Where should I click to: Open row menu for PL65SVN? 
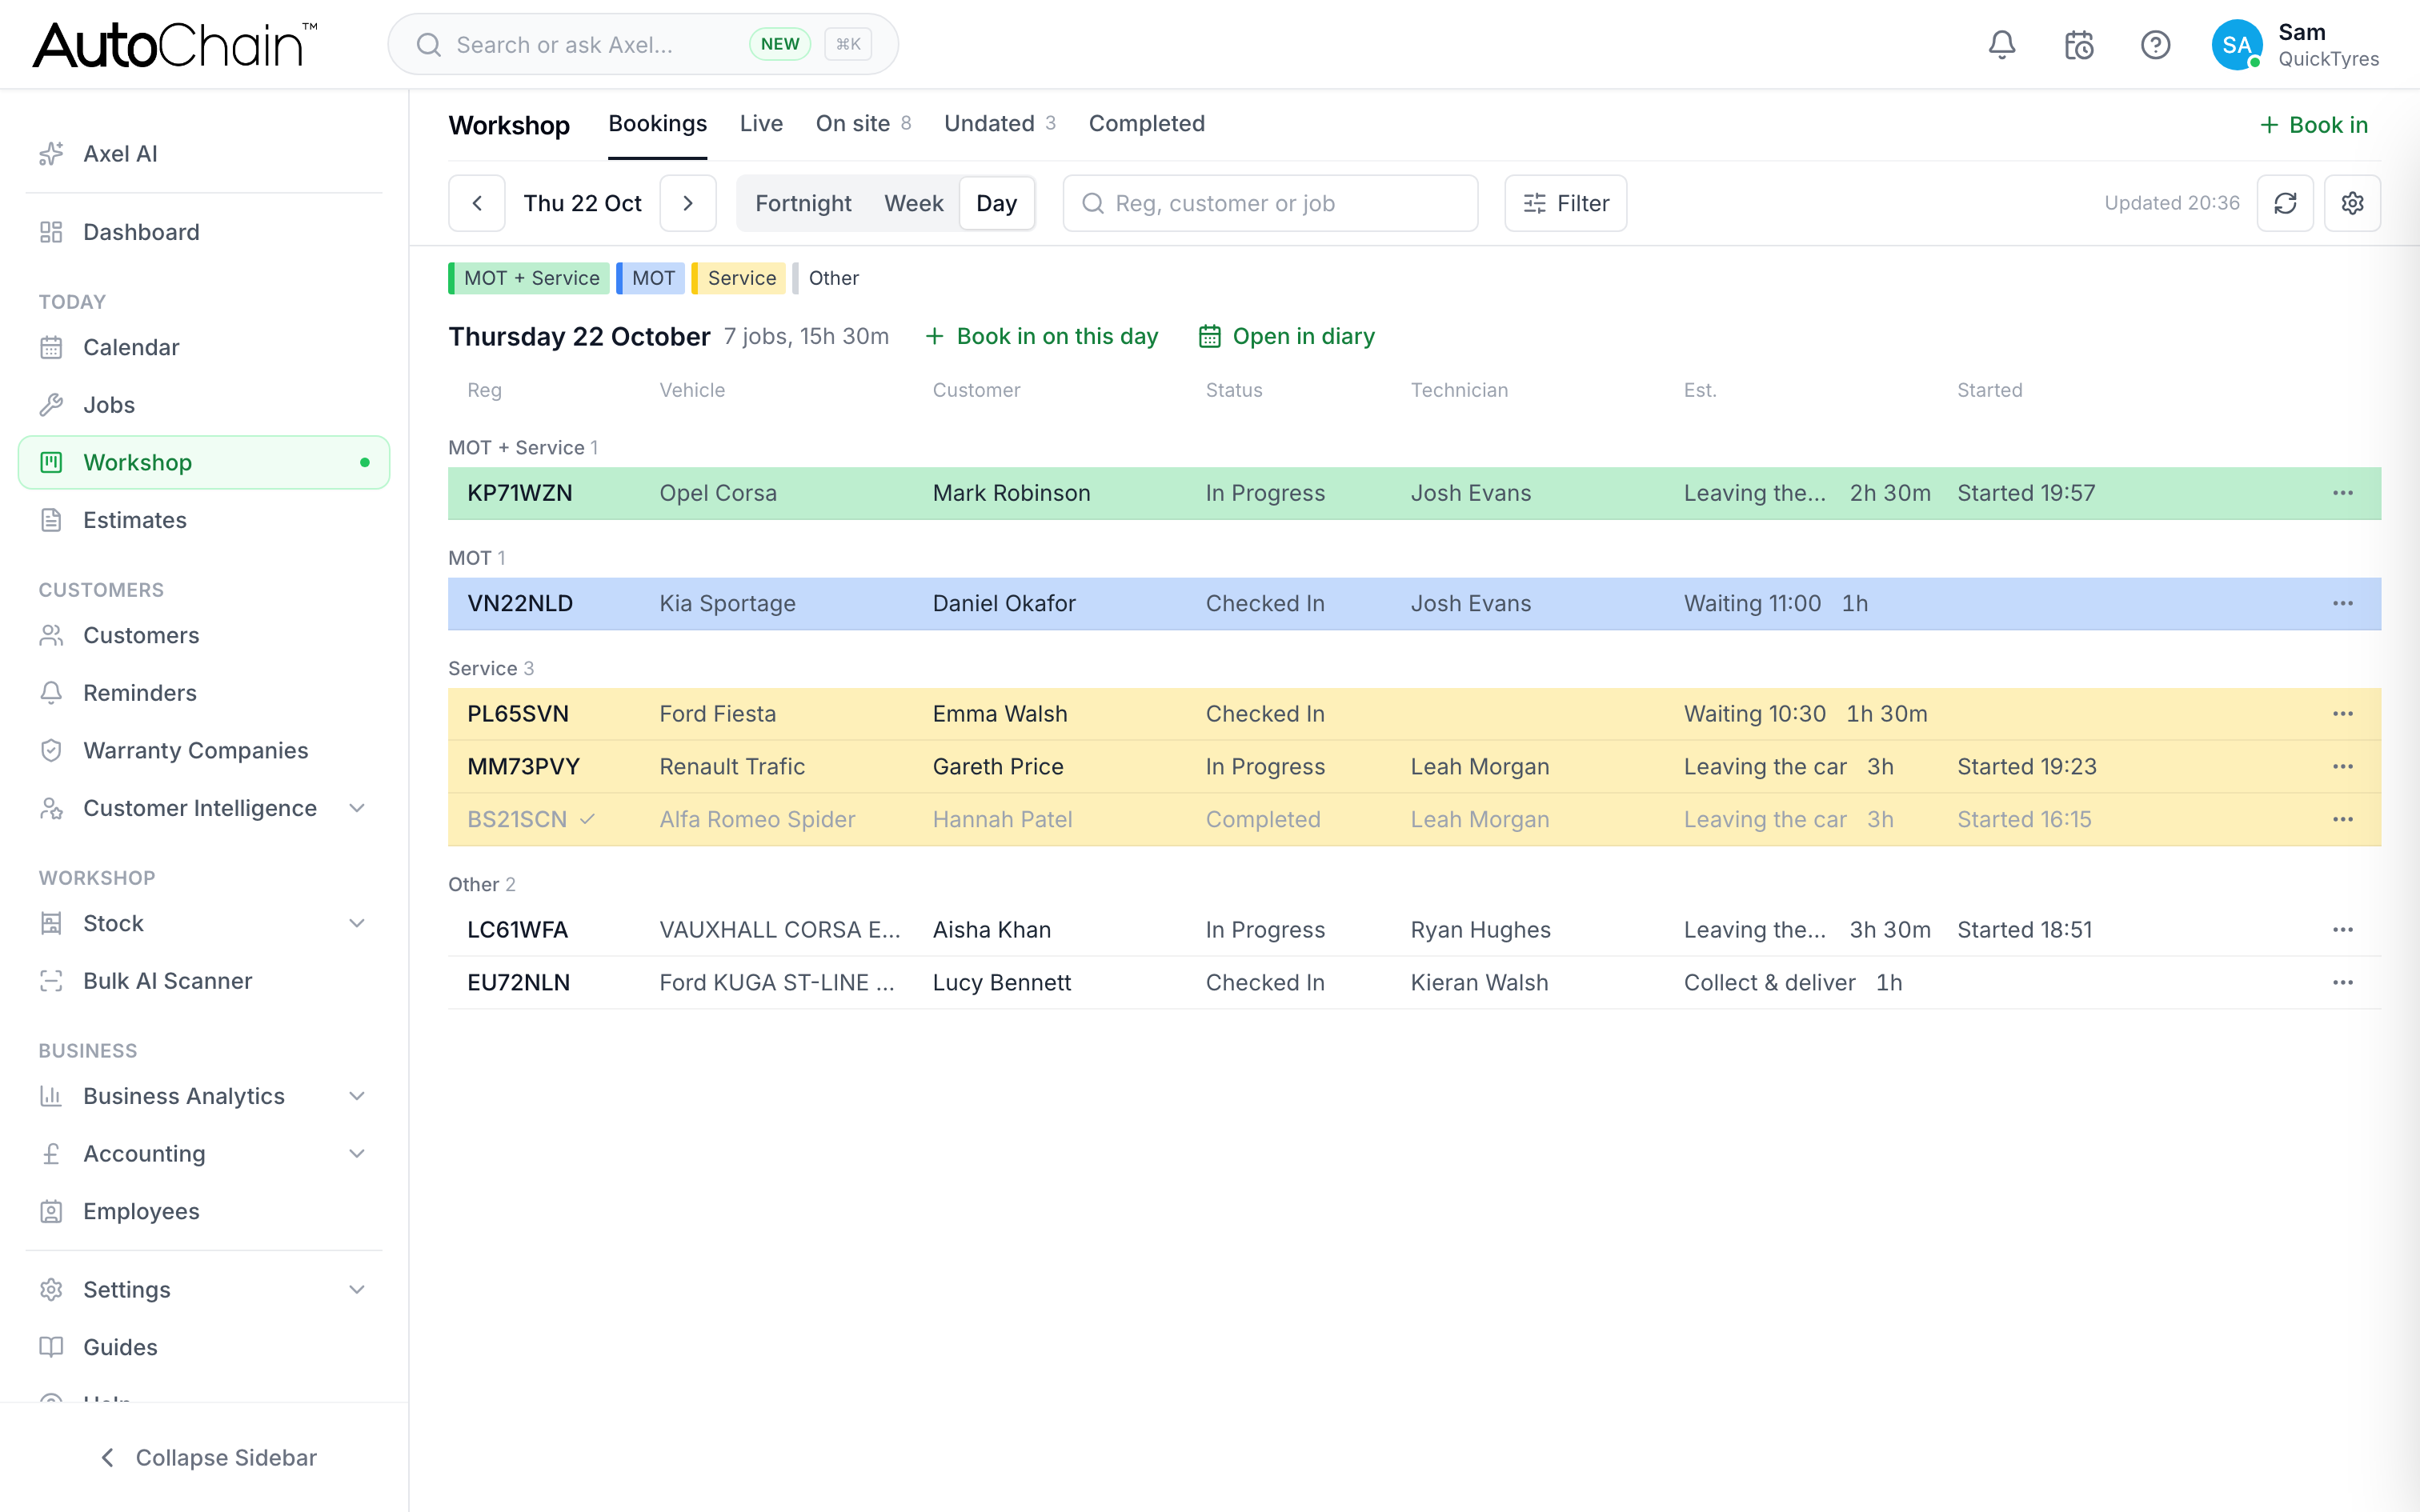pyautogui.click(x=2343, y=714)
